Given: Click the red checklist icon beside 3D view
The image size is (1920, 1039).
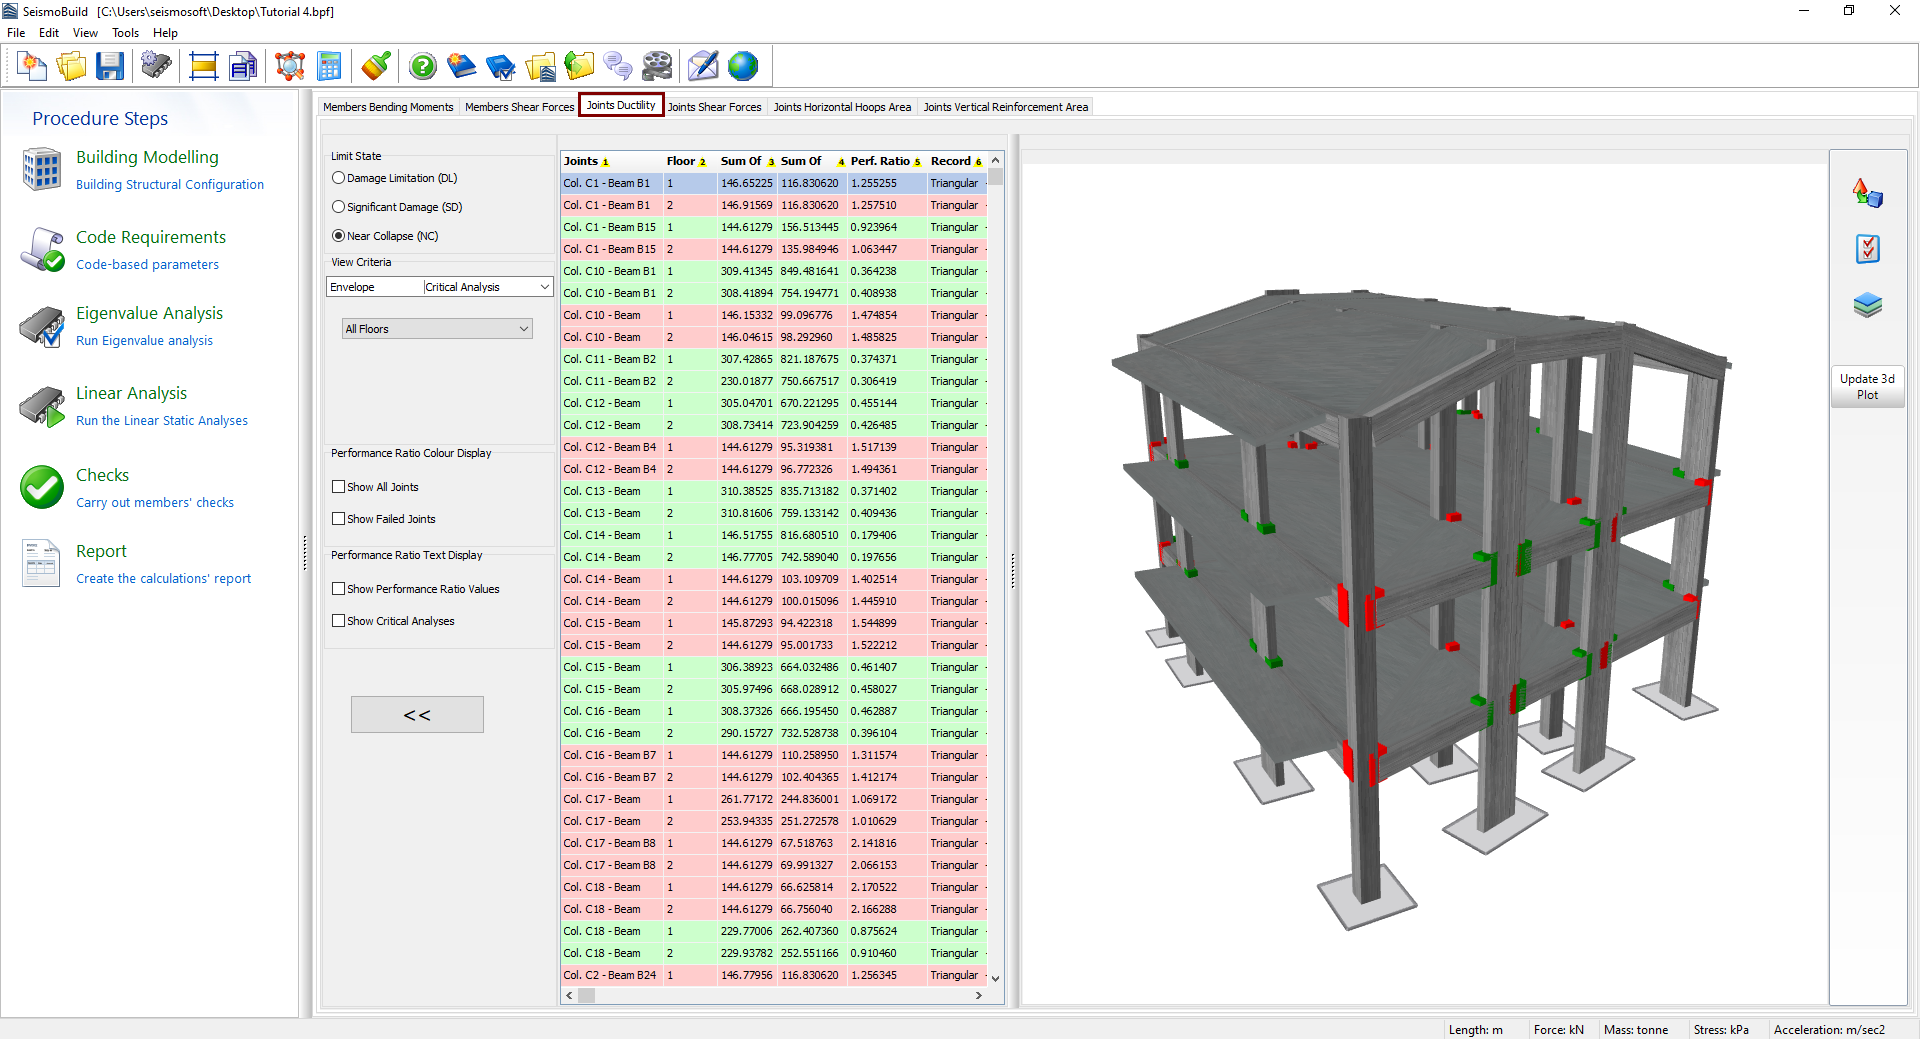Looking at the screenshot, I should (x=1867, y=249).
